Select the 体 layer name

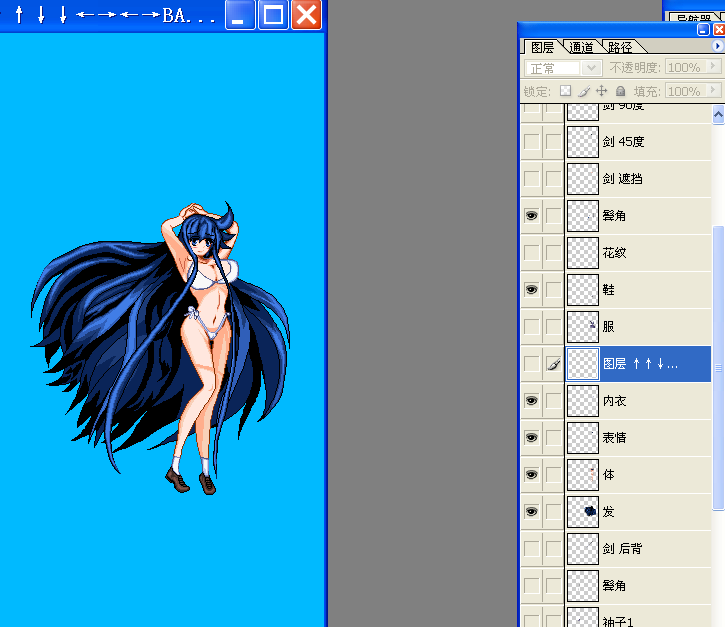point(608,475)
